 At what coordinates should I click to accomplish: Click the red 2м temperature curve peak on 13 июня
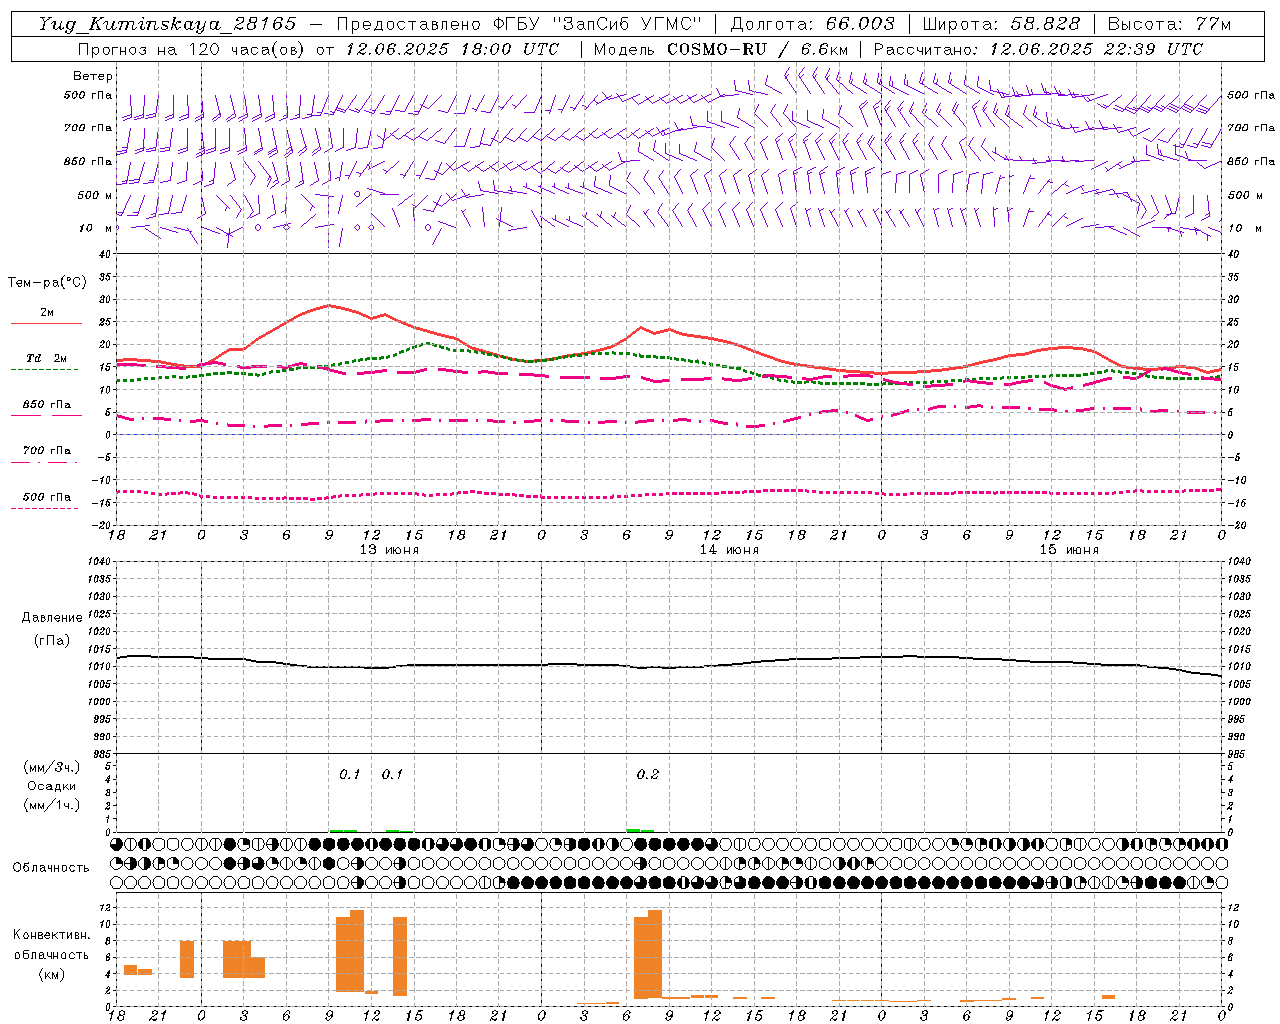pyautogui.click(x=329, y=305)
